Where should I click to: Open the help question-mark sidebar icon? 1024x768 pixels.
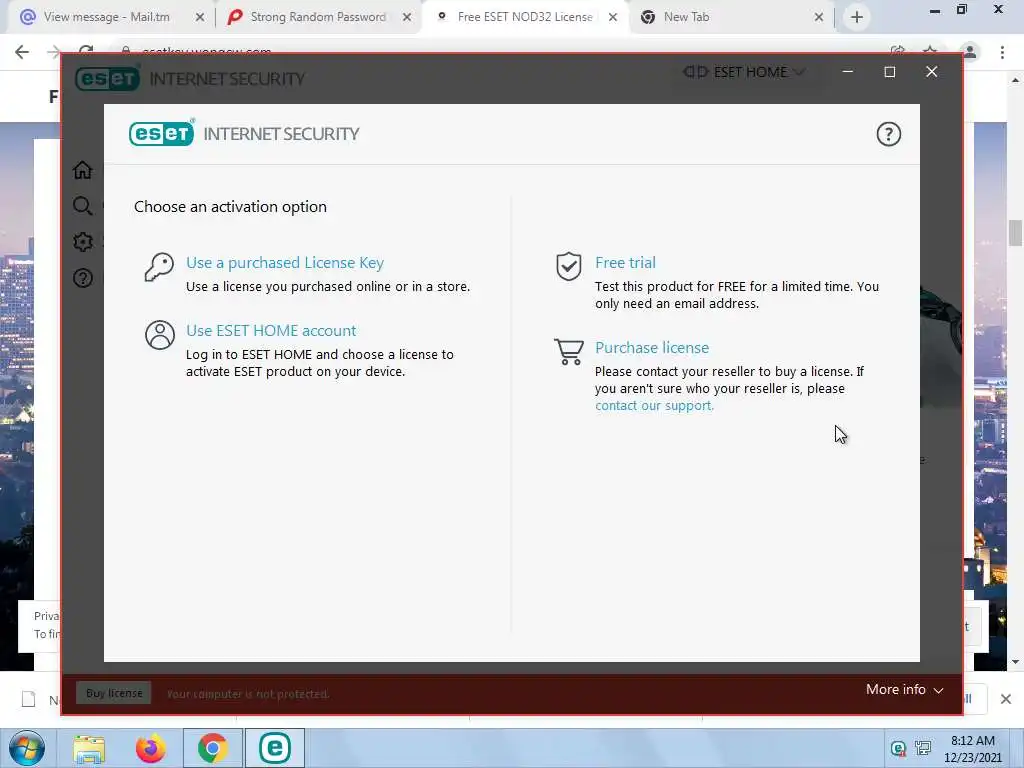(82, 278)
